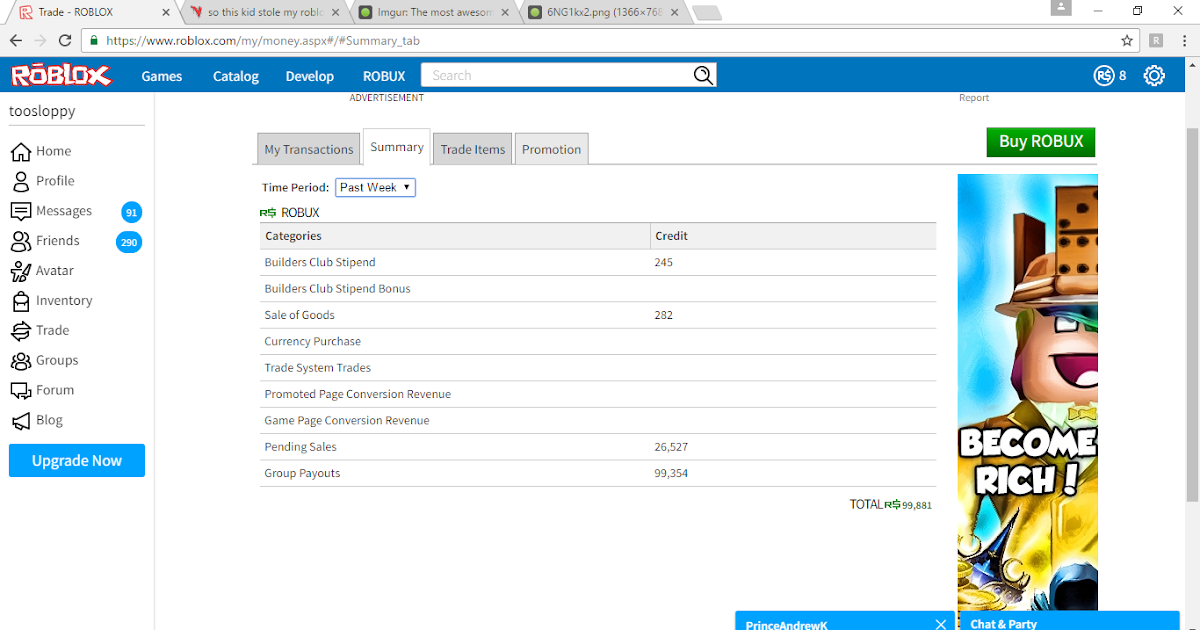Screen dimensions: 1200x630
Task: Open the ROBUX menu in header
Action: click(x=384, y=76)
